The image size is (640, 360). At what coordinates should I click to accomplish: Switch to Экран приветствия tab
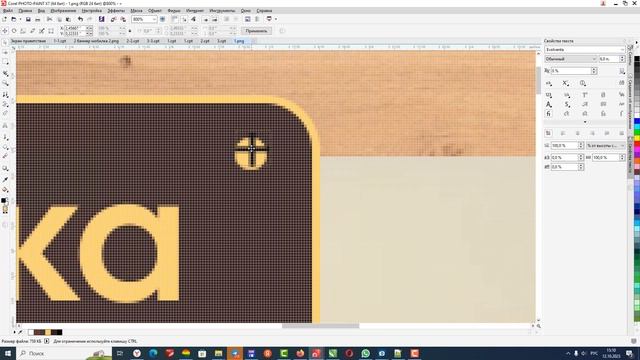(x=28, y=41)
